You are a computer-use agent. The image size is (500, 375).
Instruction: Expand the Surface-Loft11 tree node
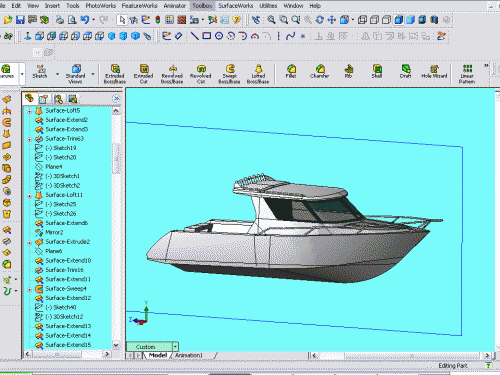(29, 196)
